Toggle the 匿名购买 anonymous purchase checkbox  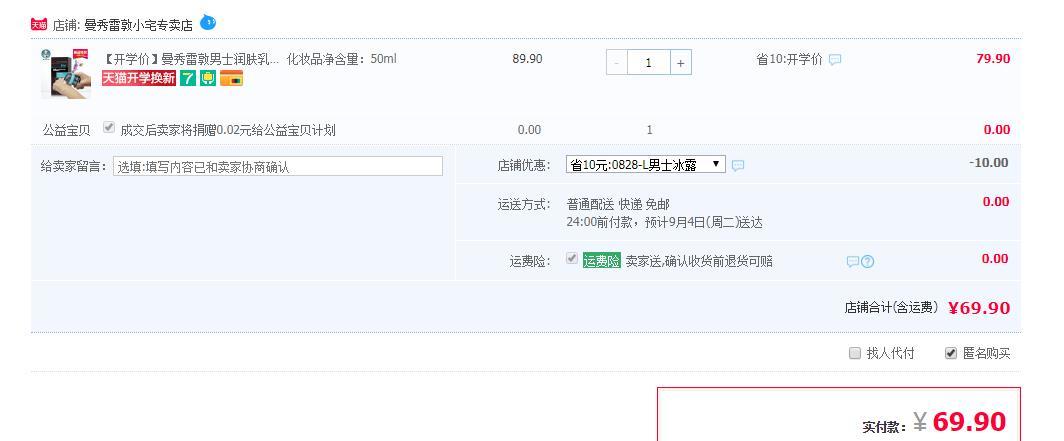click(x=951, y=353)
